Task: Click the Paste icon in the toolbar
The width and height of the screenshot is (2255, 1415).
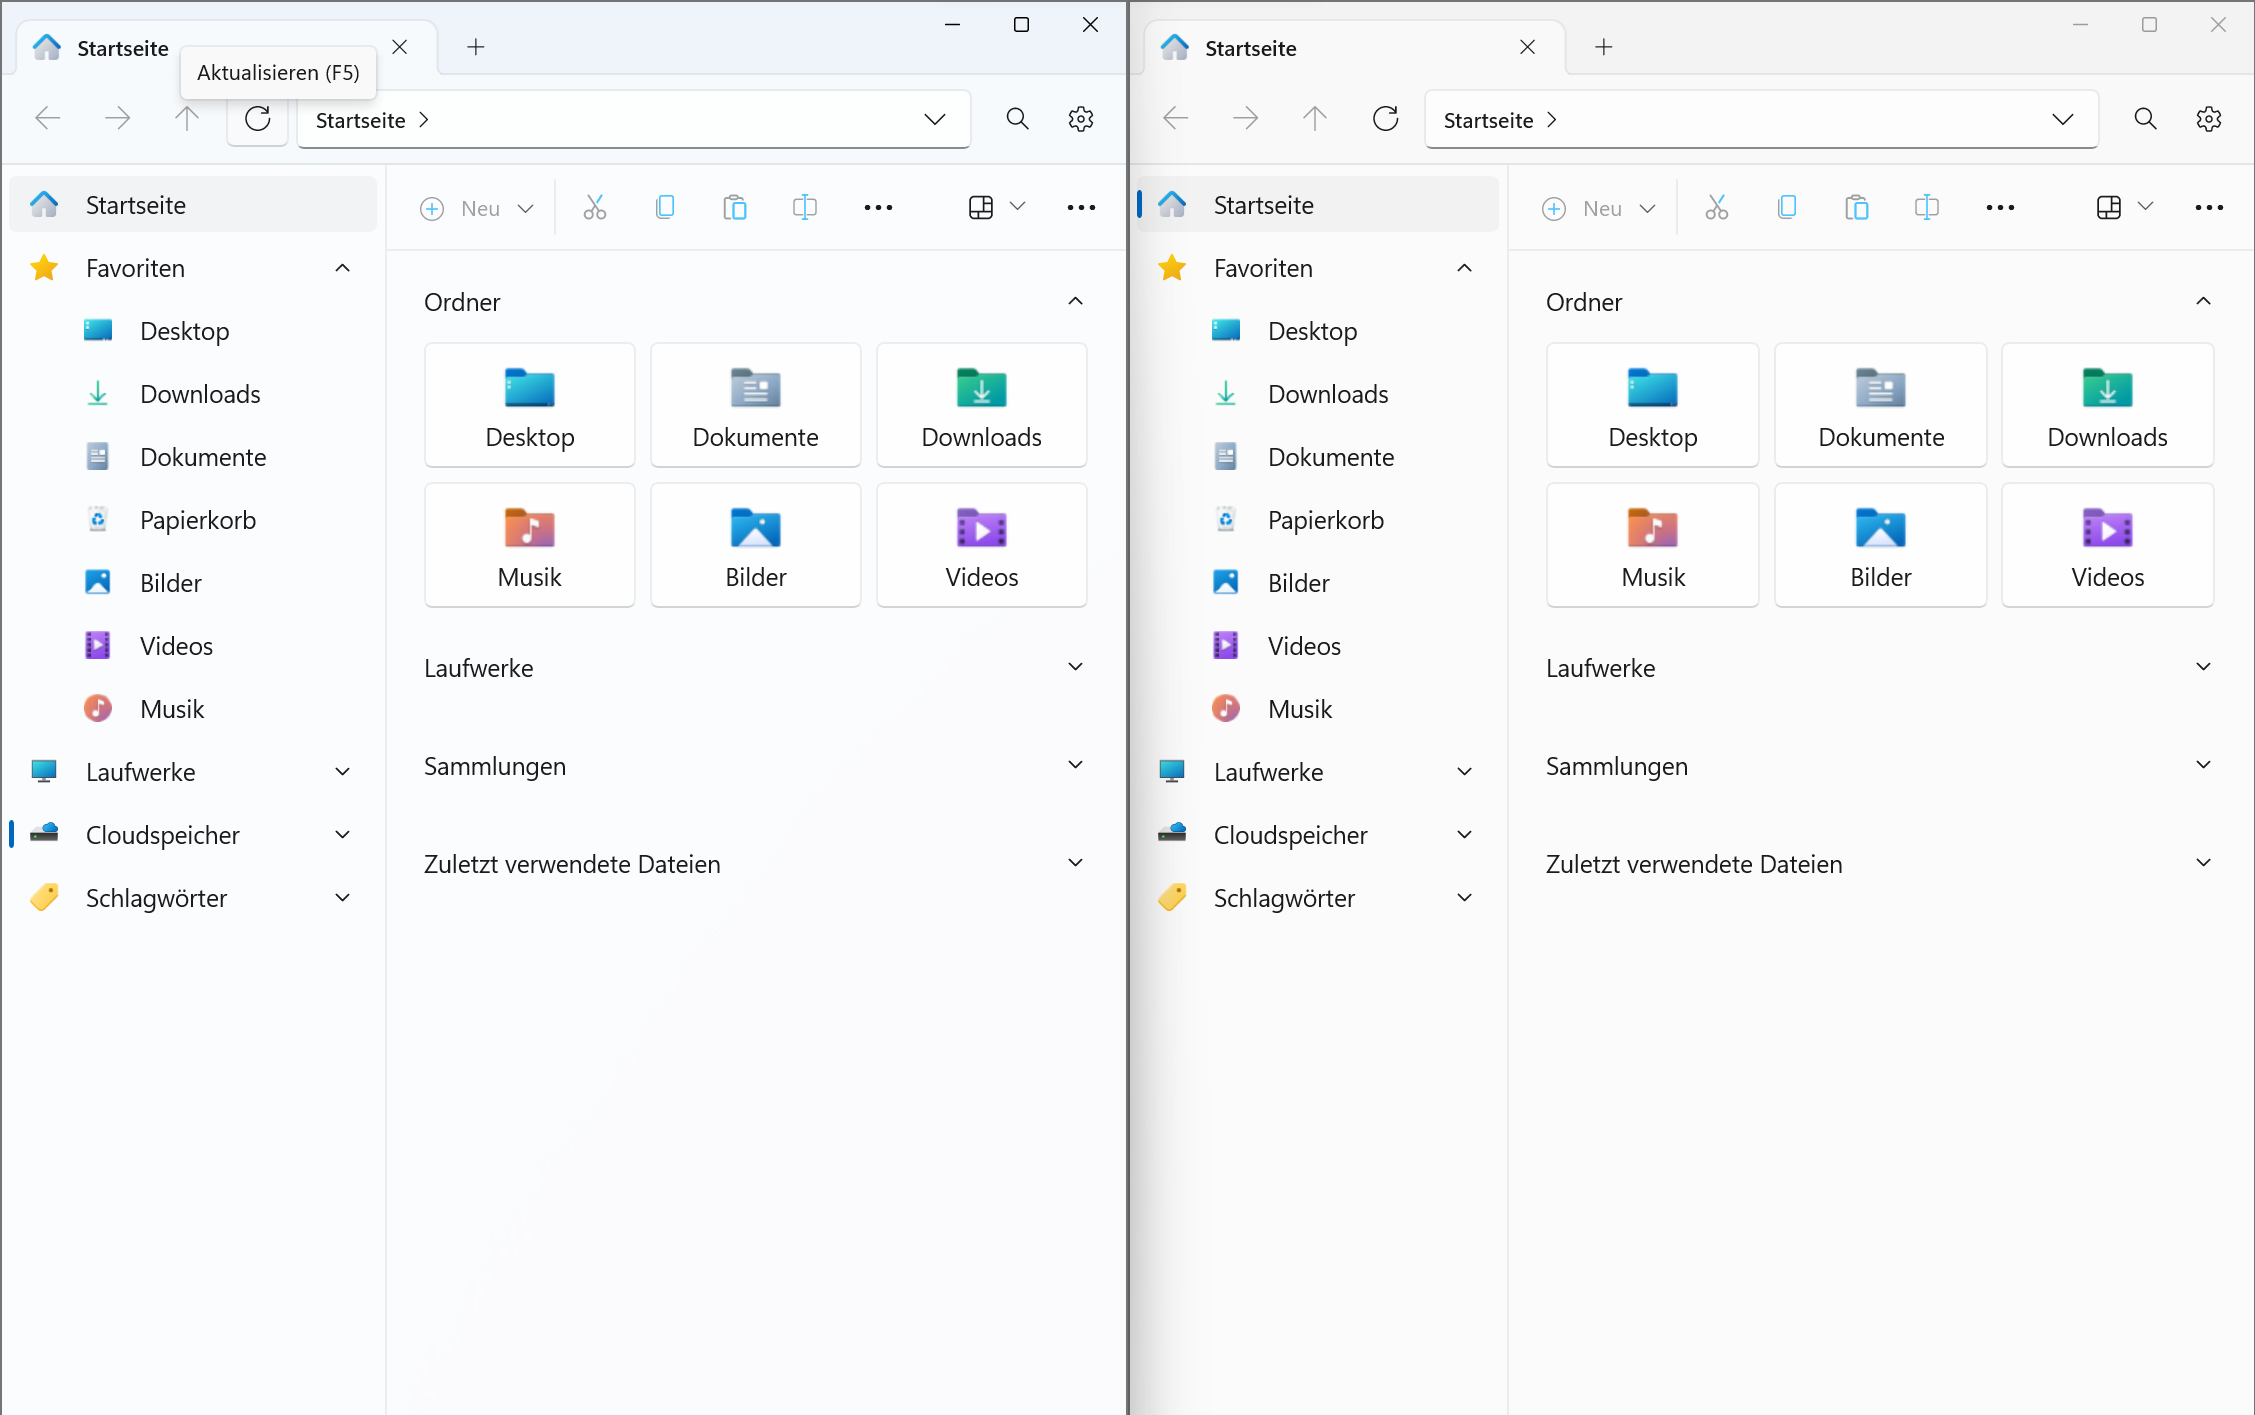Action: pyautogui.click(x=735, y=207)
